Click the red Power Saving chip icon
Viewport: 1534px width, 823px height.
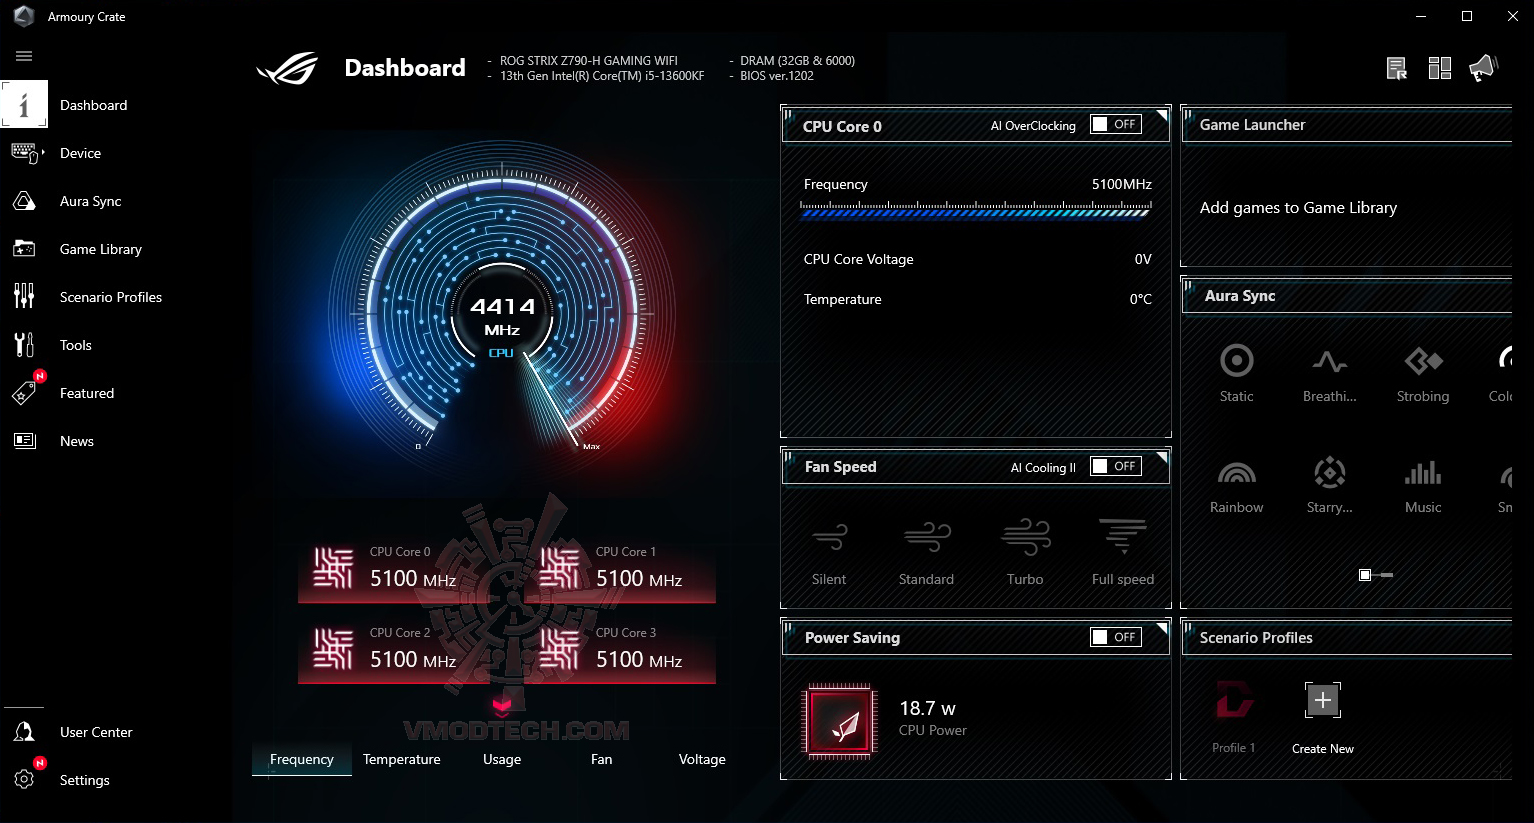pyautogui.click(x=841, y=720)
